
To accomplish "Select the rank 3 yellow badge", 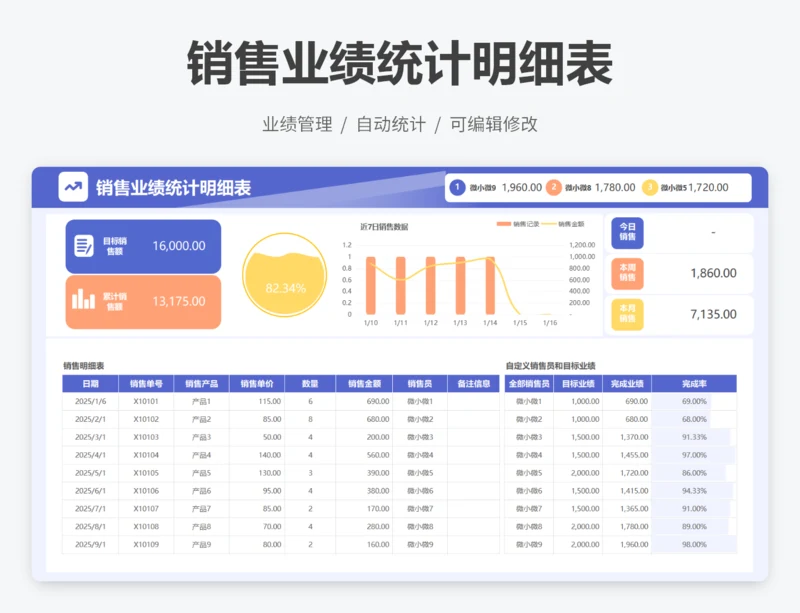I will (649, 187).
